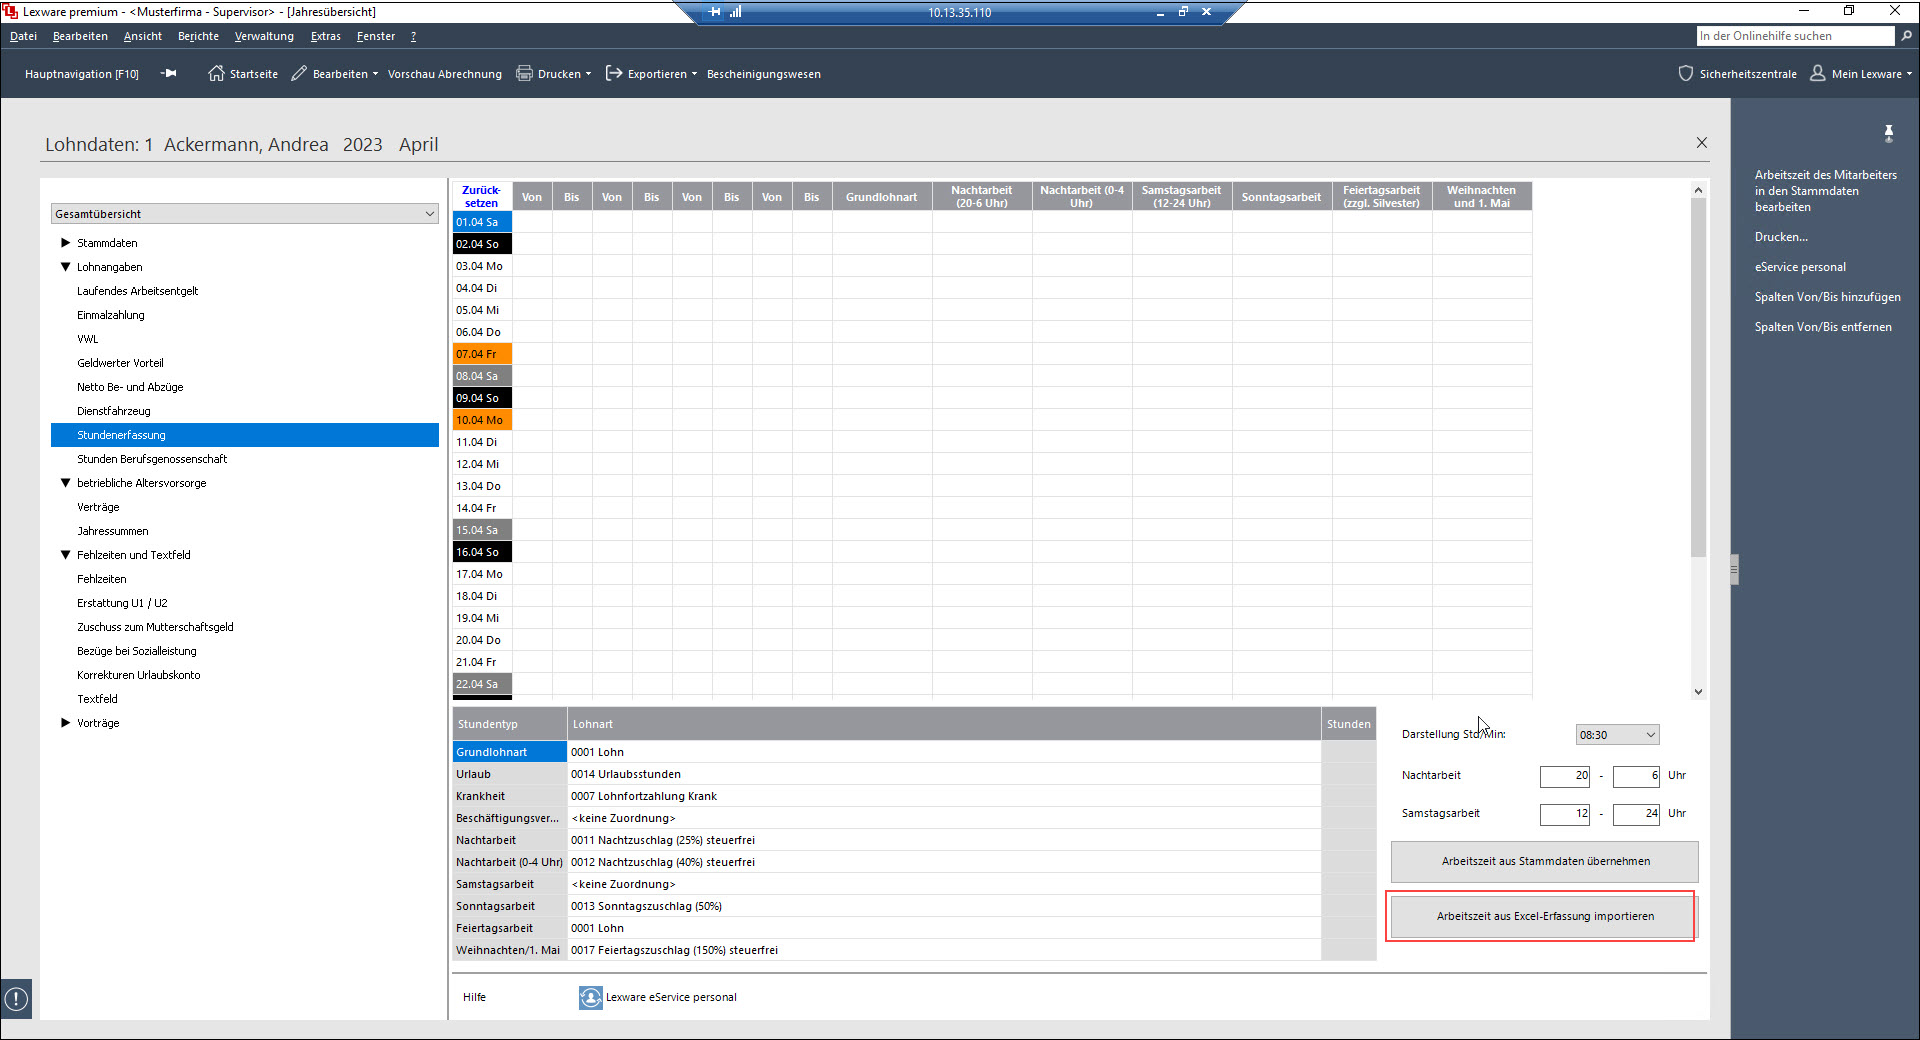Select 0014 Urlaubsstunden Lohnart cell
Viewport: 1920px width, 1040px height.
click(x=944, y=774)
